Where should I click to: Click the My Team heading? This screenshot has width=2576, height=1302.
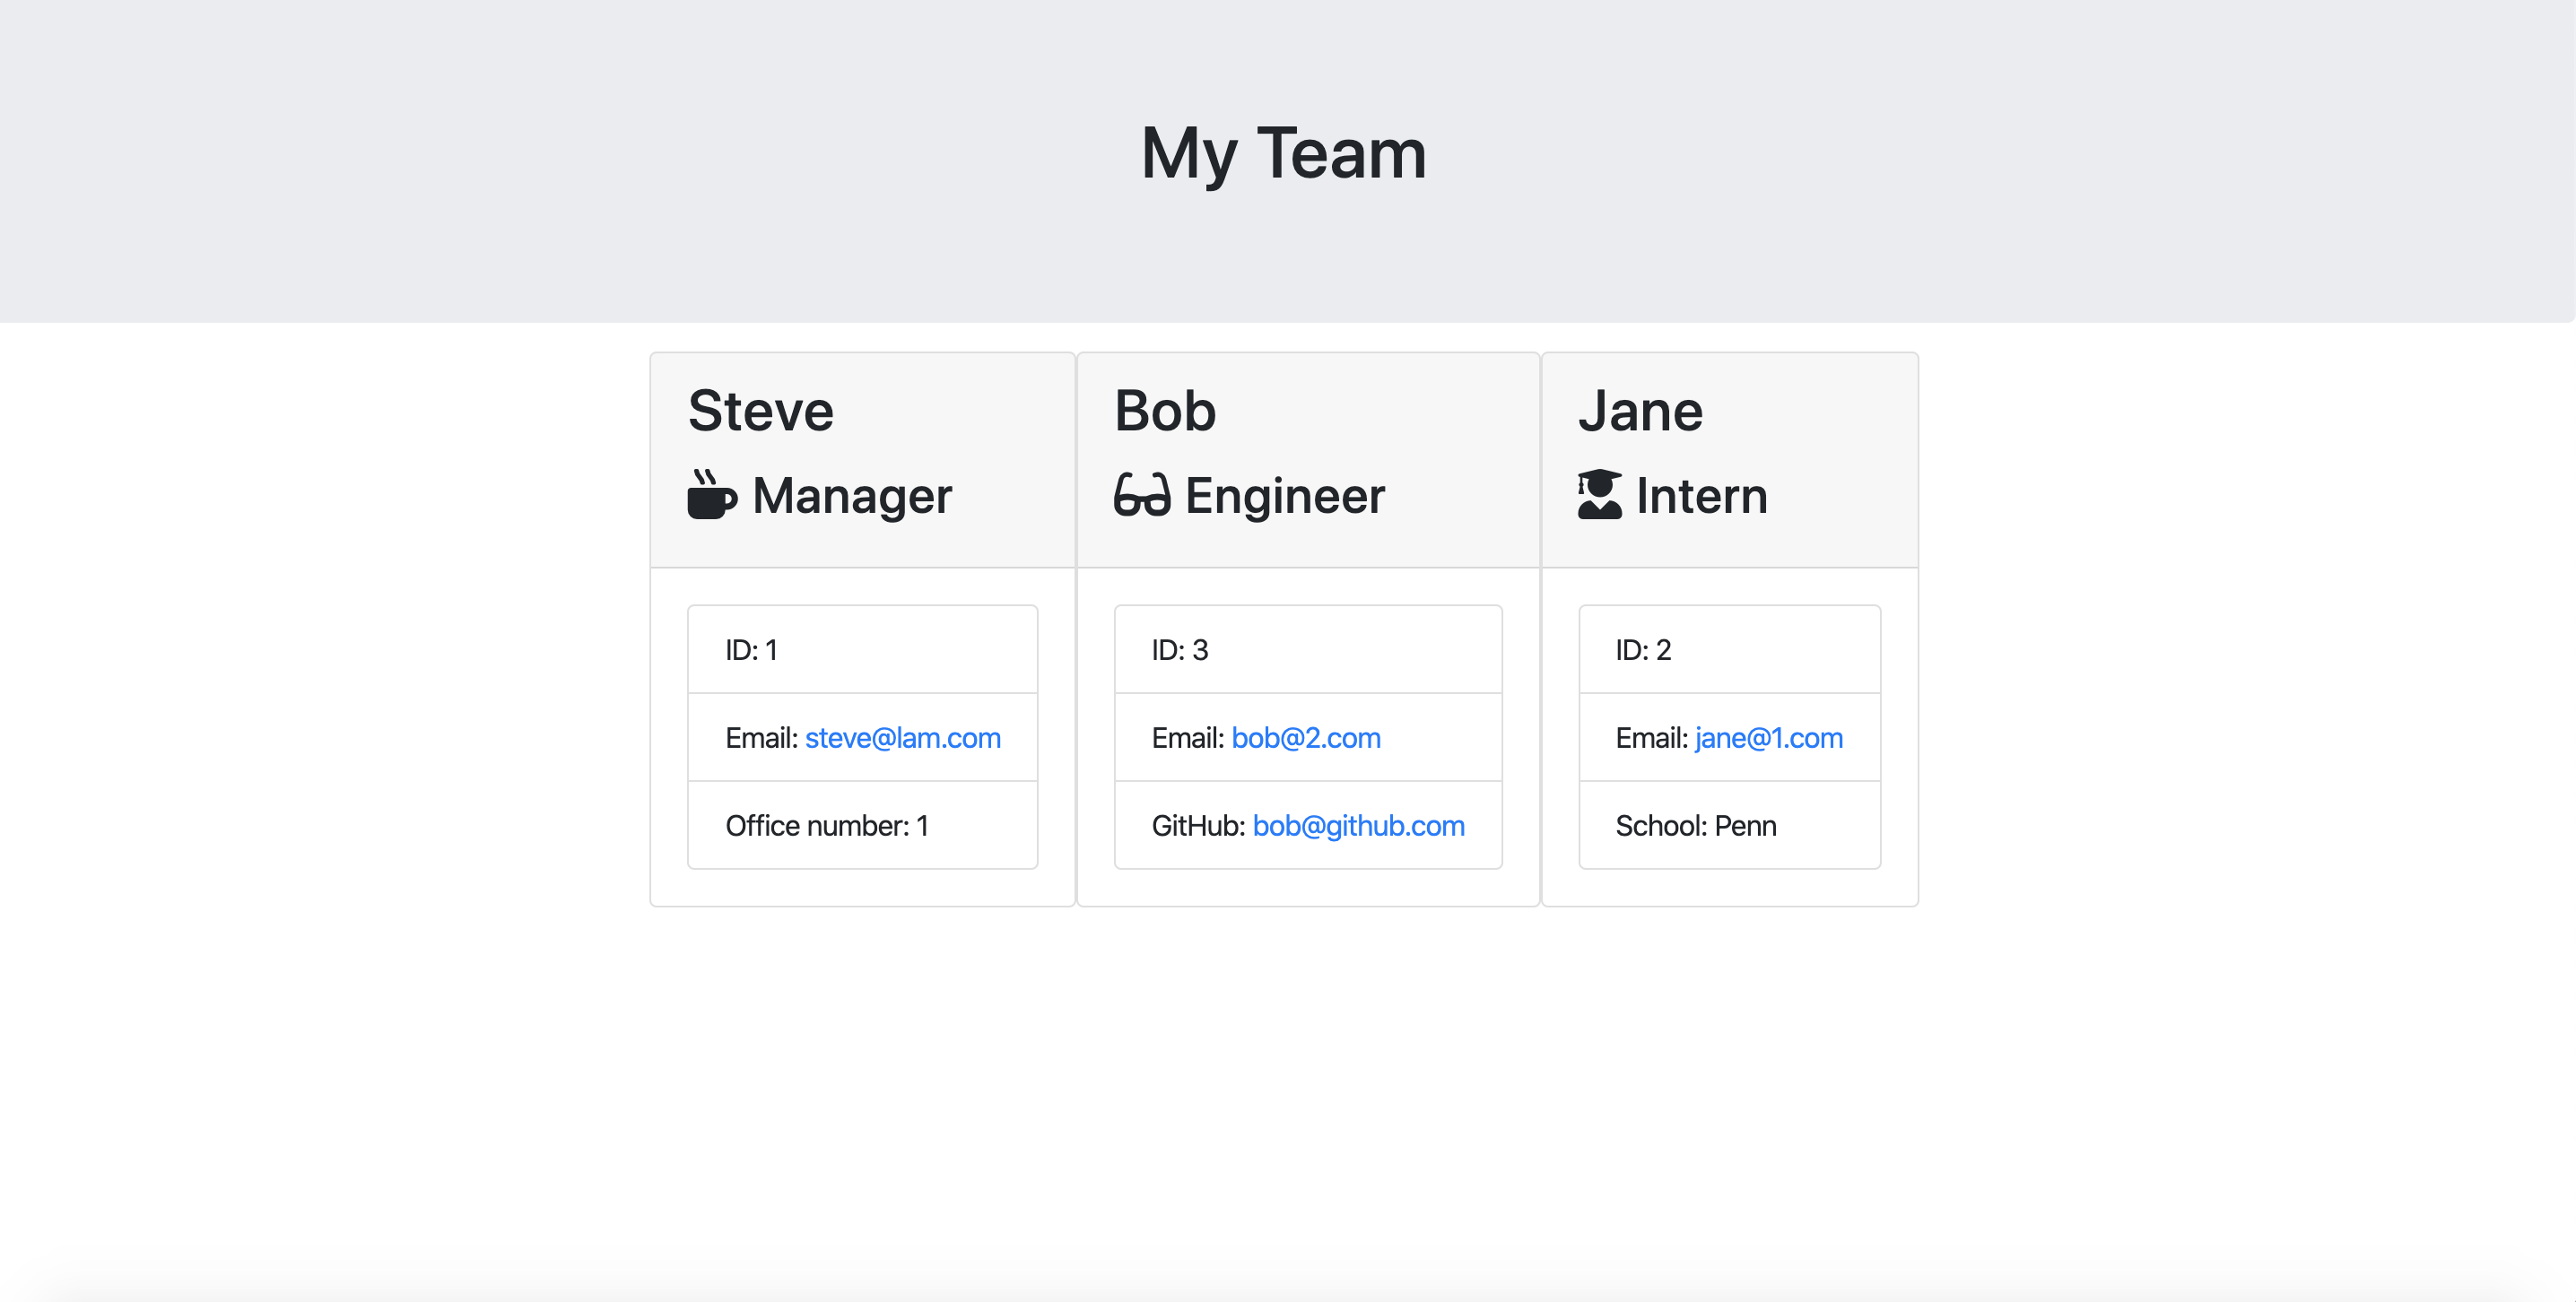1284,154
